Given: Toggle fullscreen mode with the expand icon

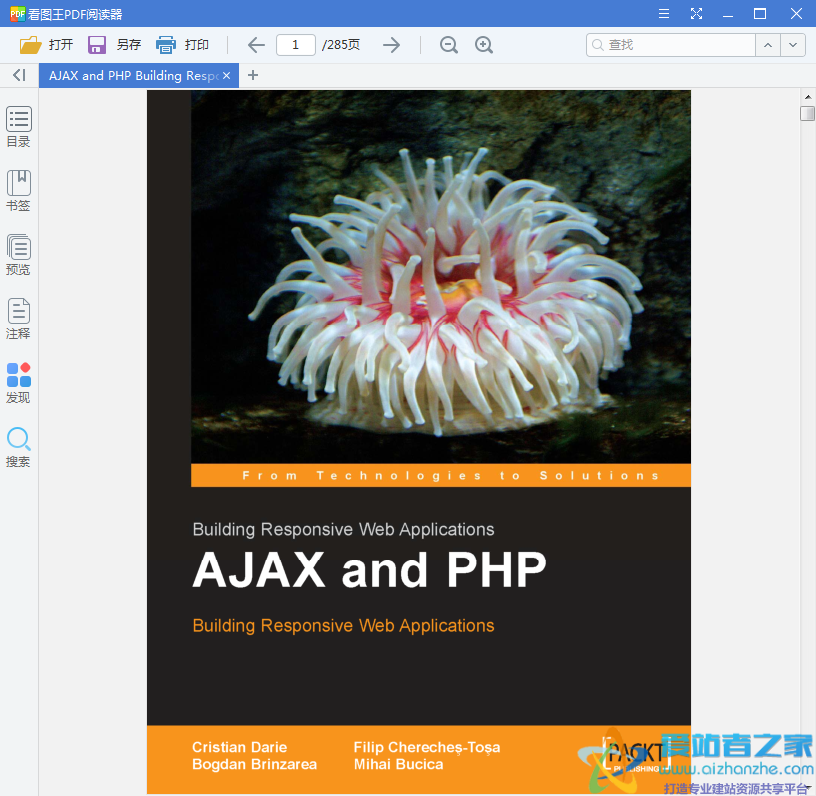Looking at the screenshot, I should point(697,14).
